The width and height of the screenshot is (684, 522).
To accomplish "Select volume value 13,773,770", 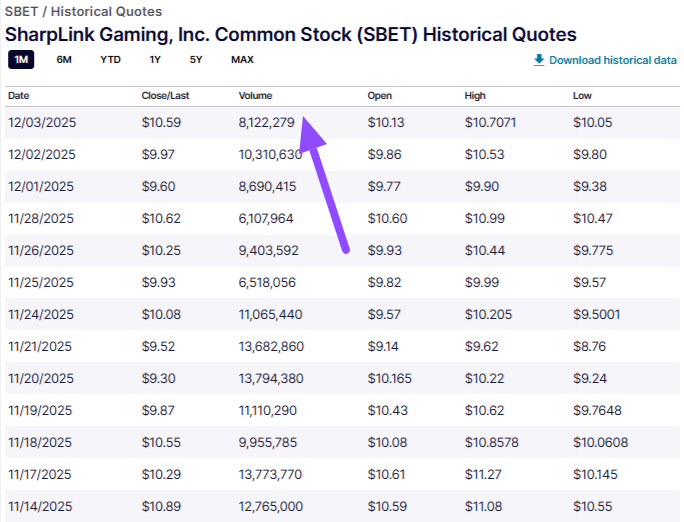I will (270, 474).
